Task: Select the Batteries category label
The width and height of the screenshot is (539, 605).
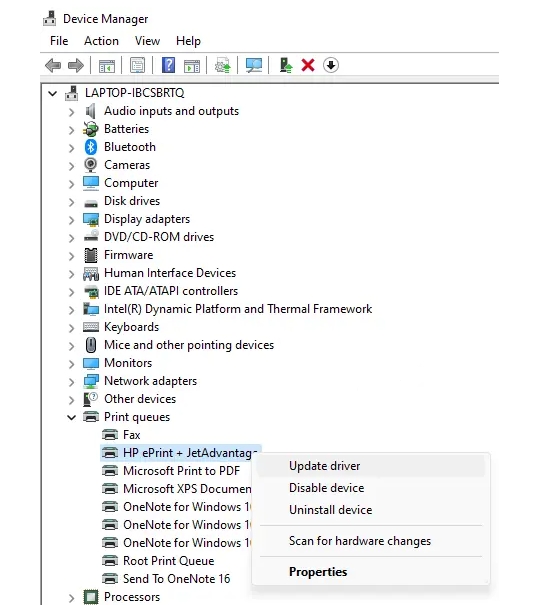Action: 127,129
